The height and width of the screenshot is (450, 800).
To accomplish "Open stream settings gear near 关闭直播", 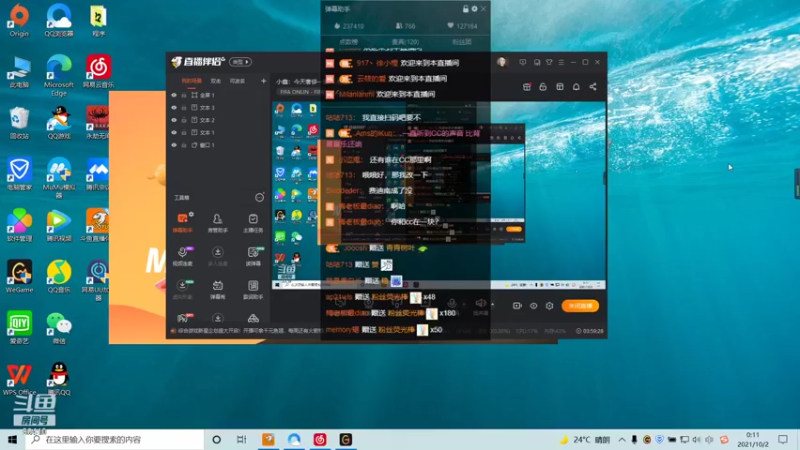I will pos(549,306).
